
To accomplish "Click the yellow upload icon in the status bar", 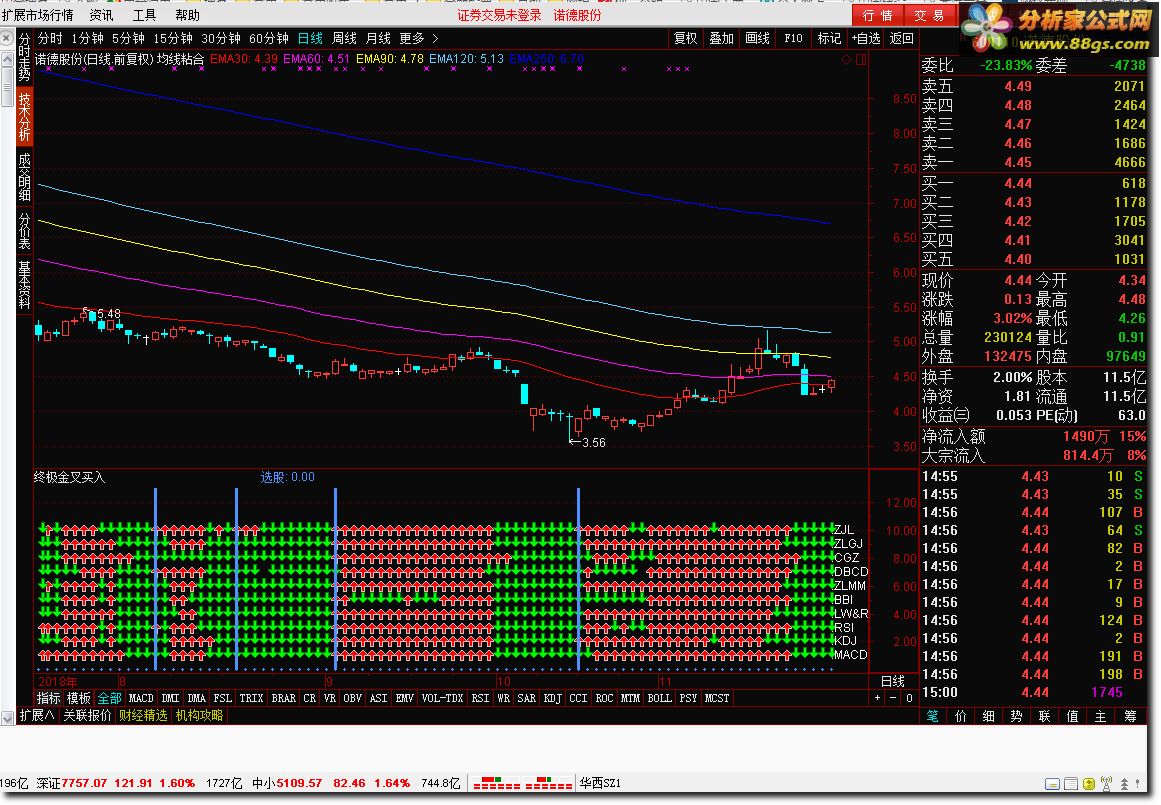I will tap(1088, 784).
